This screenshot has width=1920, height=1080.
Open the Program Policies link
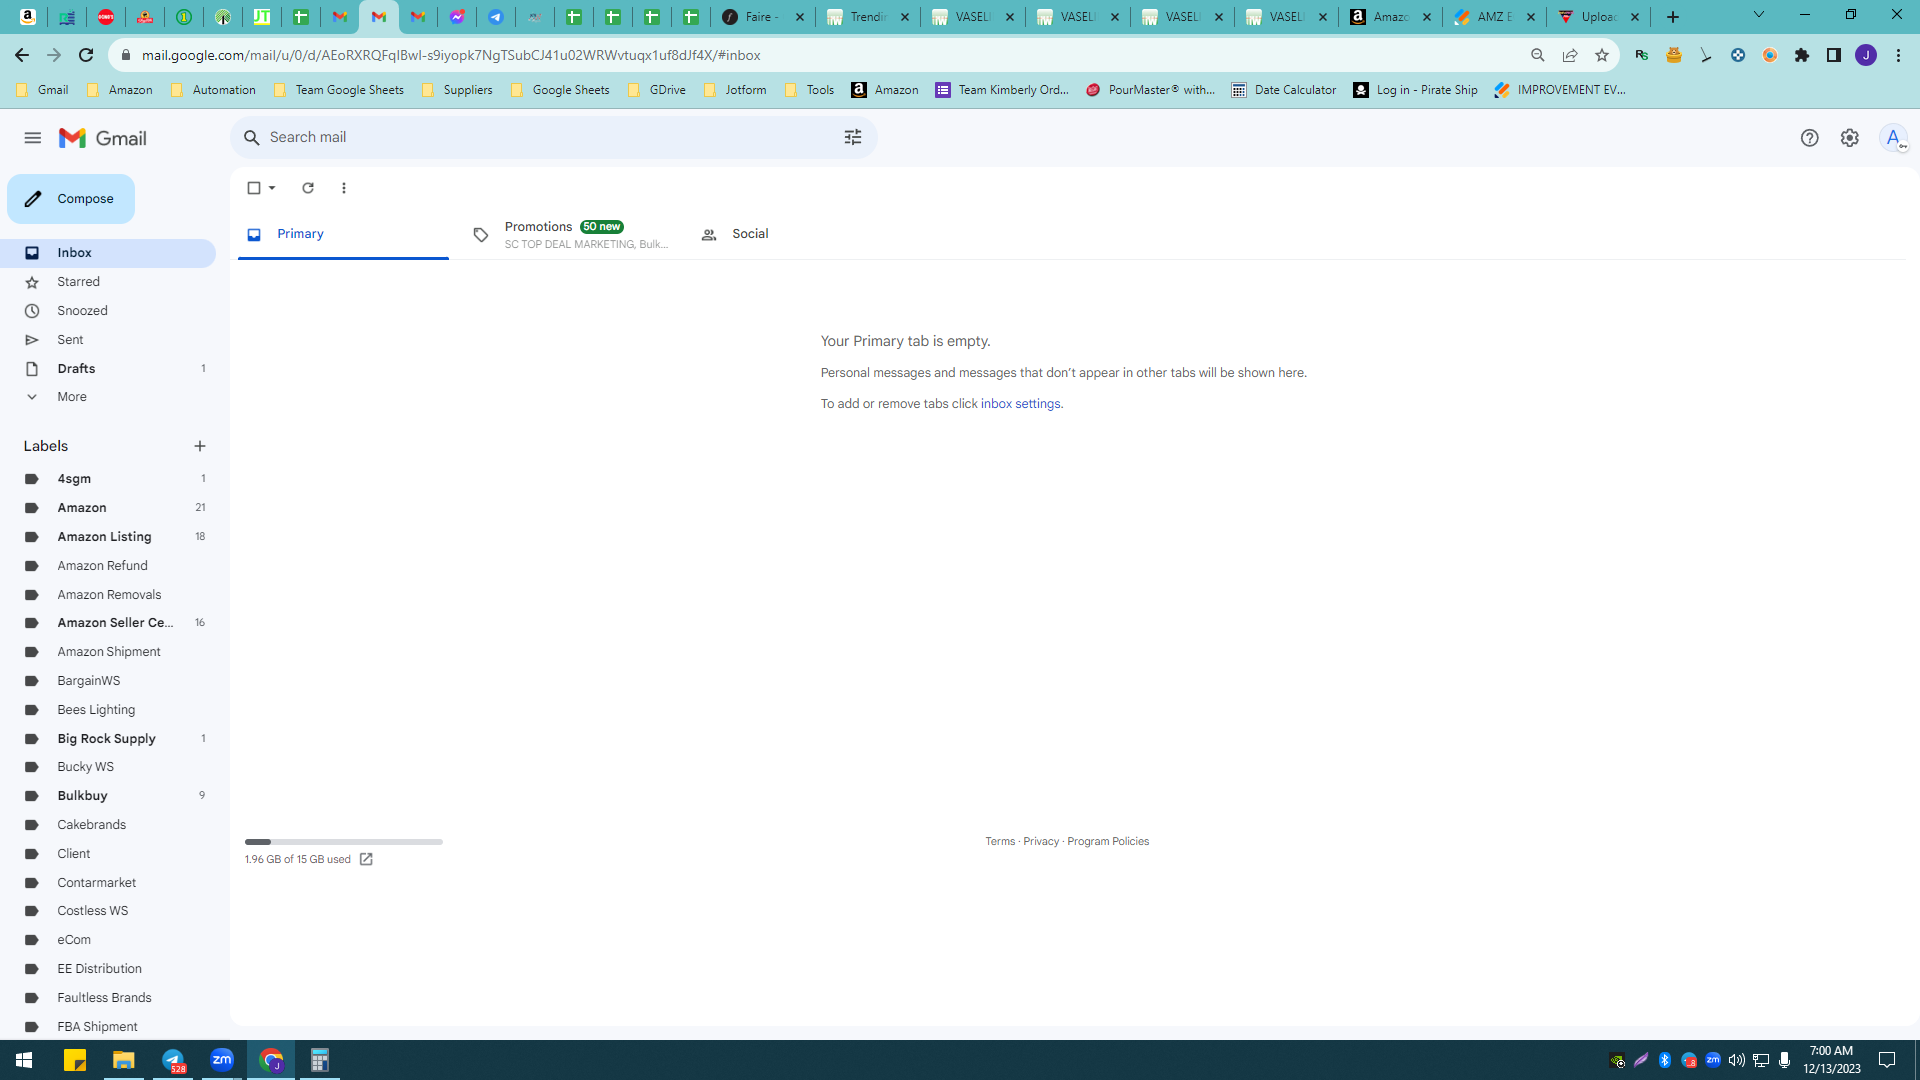point(1108,842)
